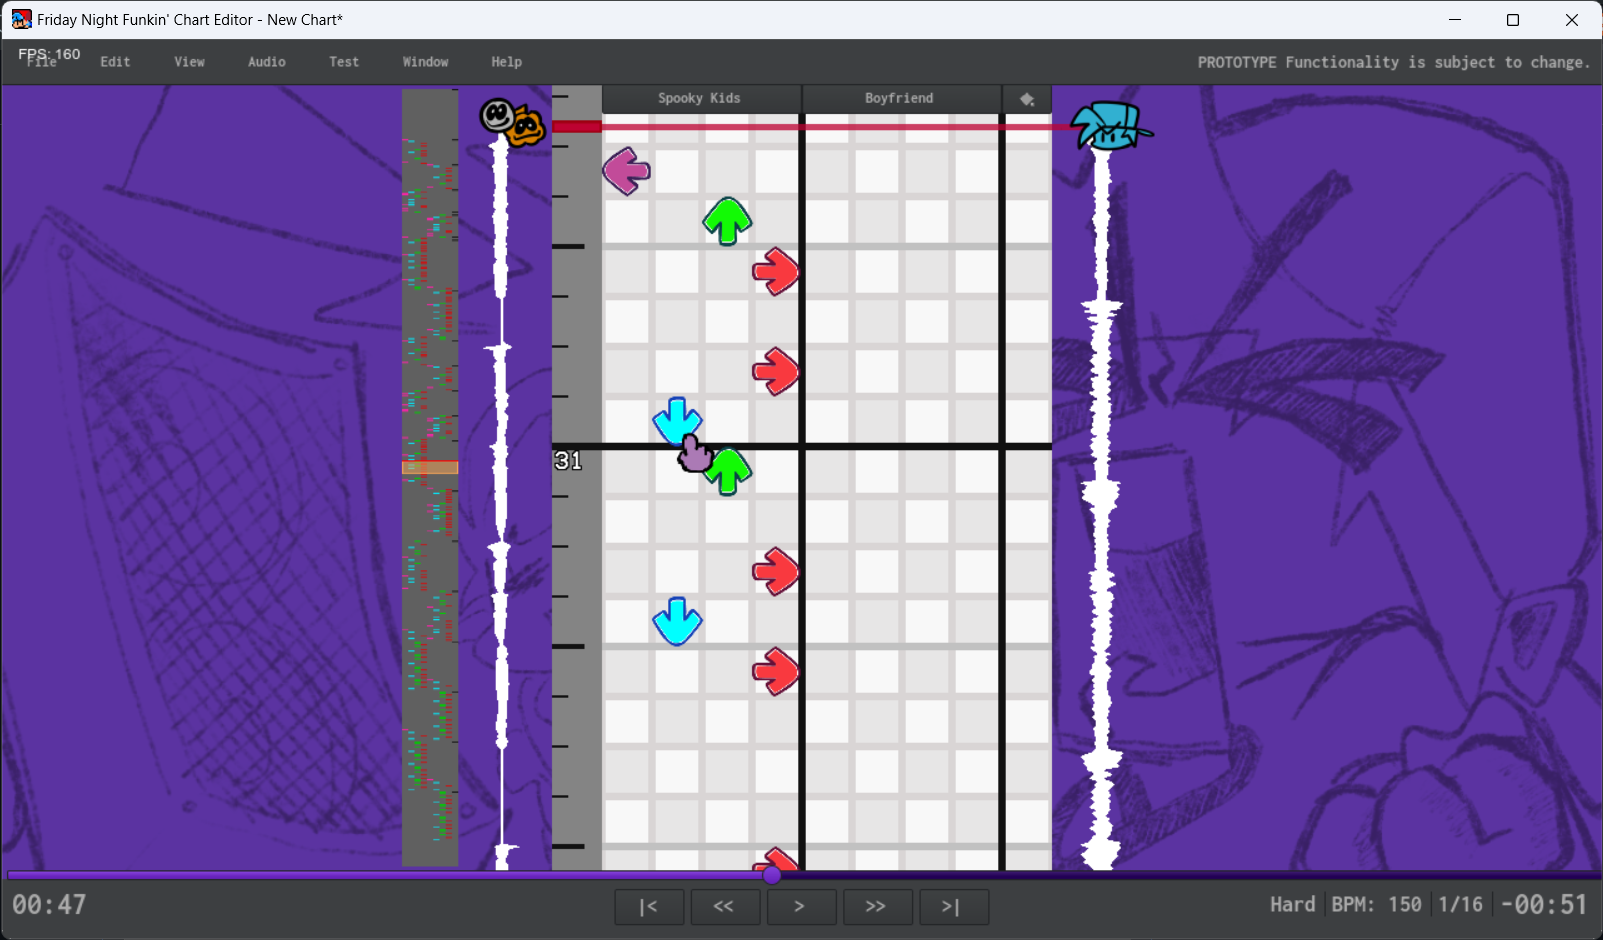Open the Test menu

(344, 62)
